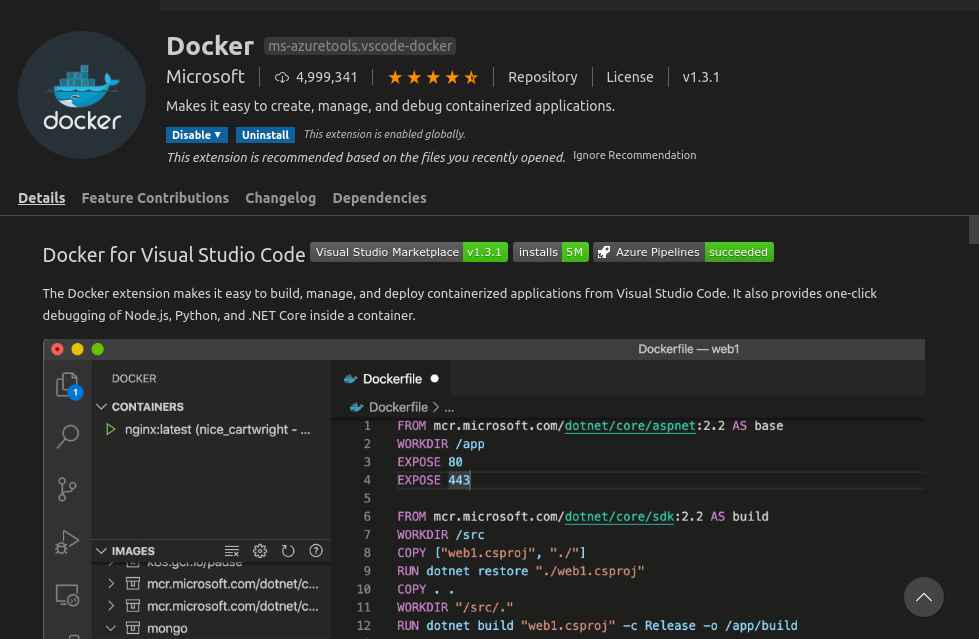
Task: Click the Images panel settings gear icon
Action: pos(260,551)
